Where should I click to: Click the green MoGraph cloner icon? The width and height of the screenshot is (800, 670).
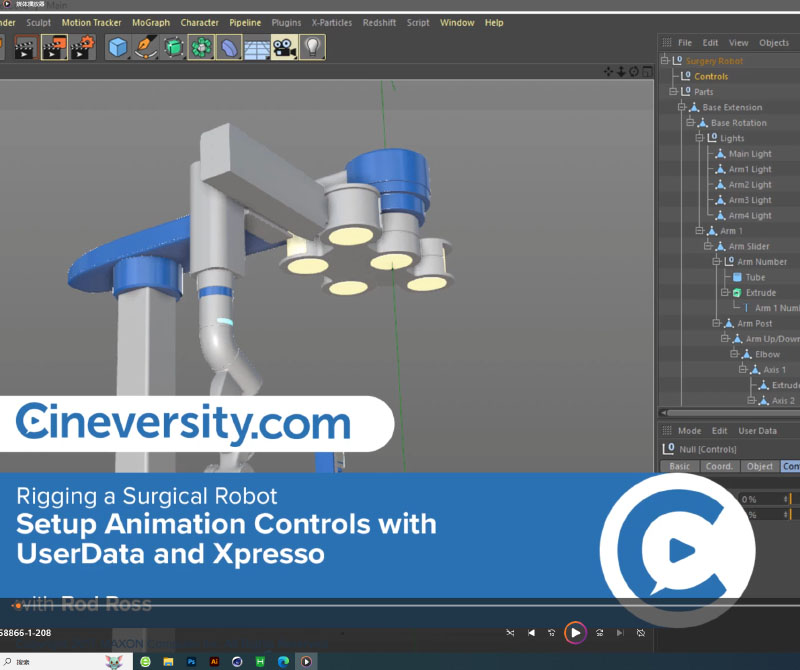tap(202, 47)
